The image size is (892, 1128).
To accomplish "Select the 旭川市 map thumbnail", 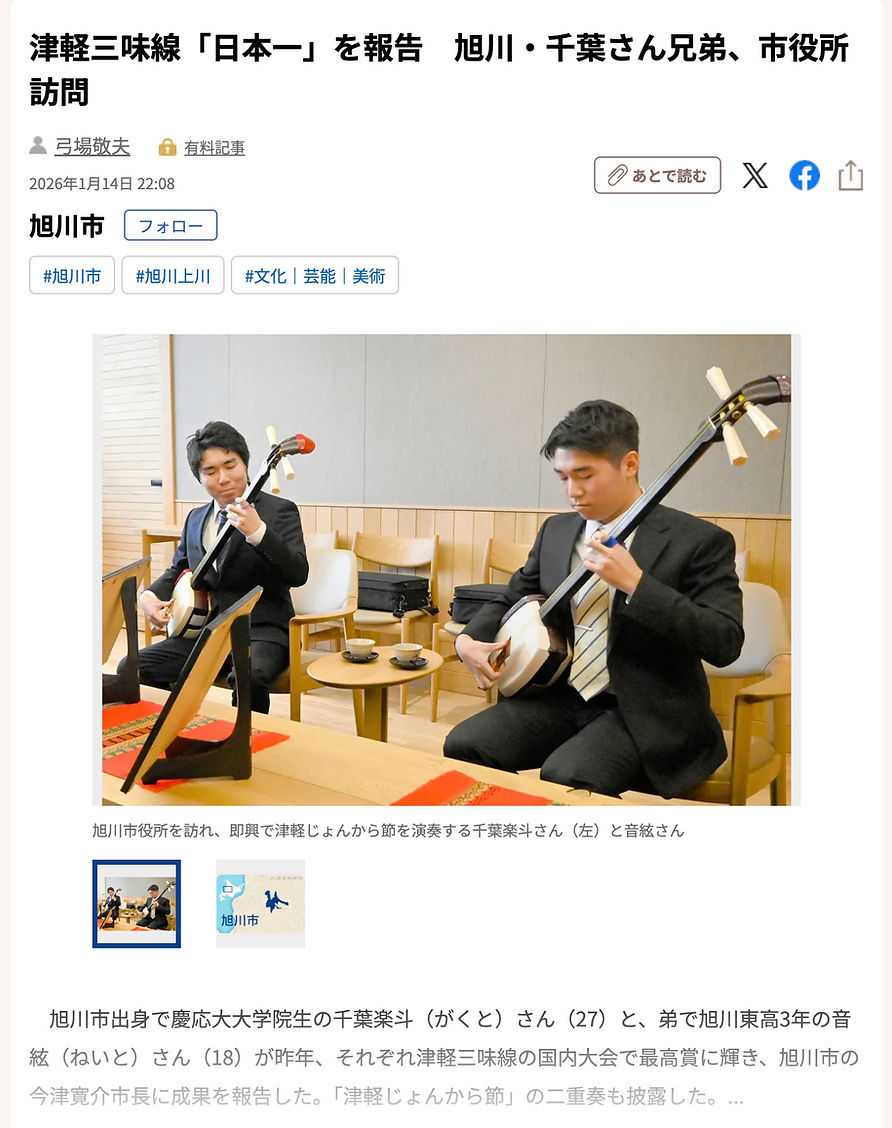I will pos(260,904).
